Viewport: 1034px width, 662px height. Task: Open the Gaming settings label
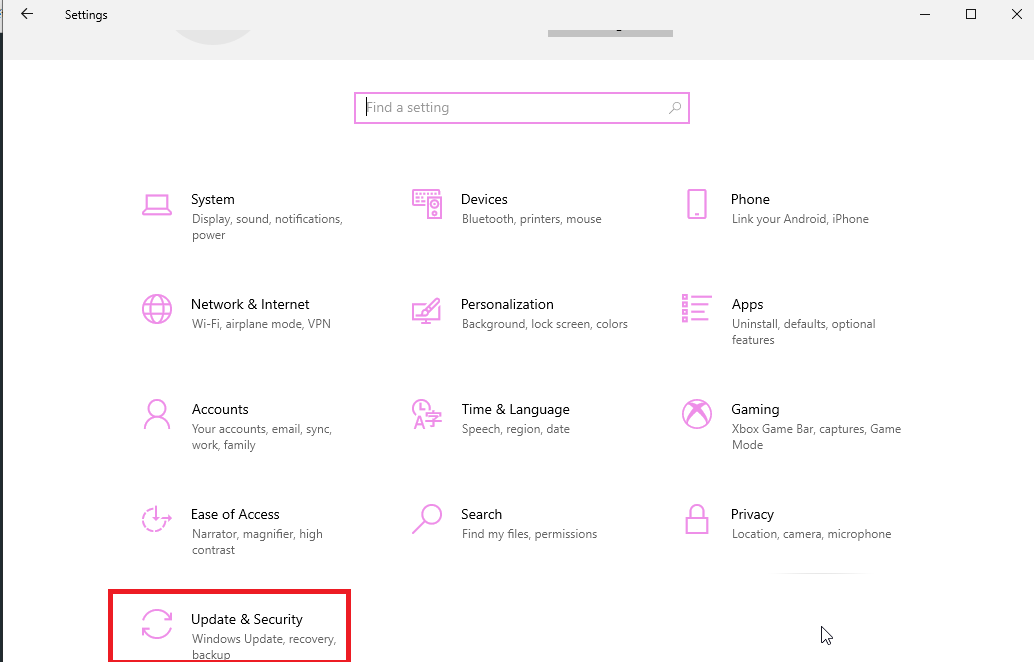(x=755, y=410)
